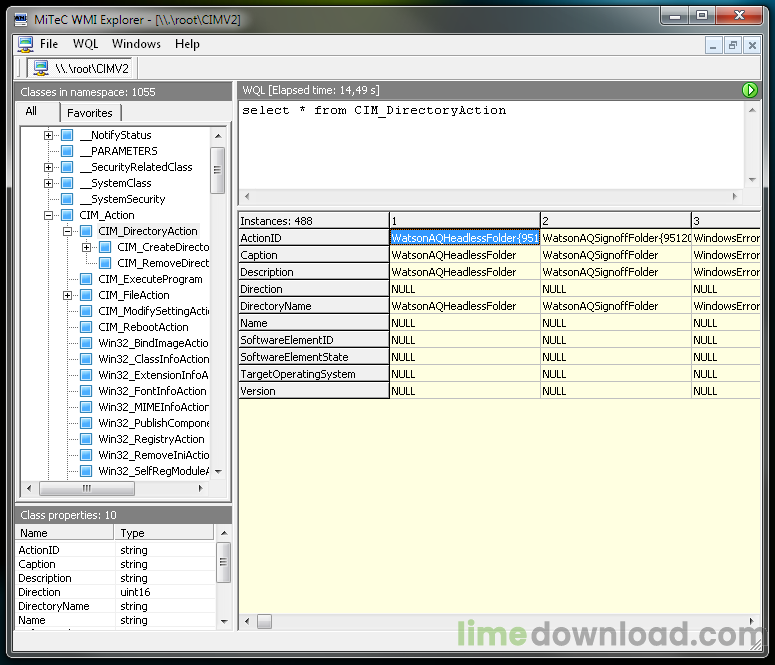
Task: Click the computer icon in the menu bar
Action: tap(26, 44)
